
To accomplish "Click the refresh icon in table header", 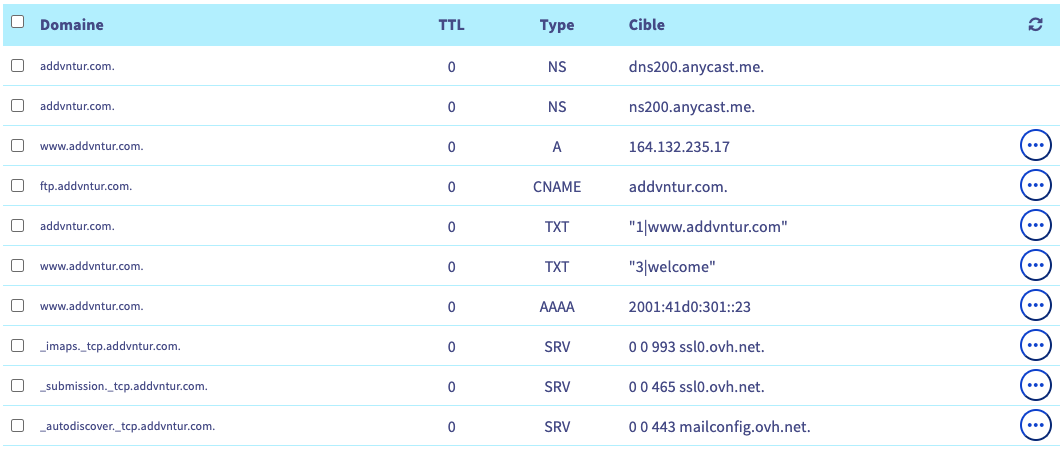I will point(1035,25).
